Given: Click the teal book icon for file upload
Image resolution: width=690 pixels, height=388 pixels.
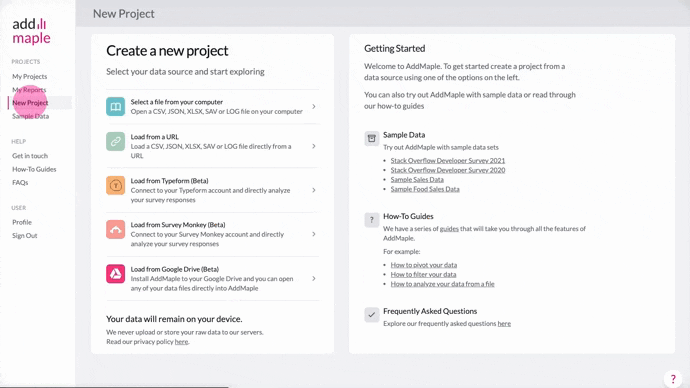Looking at the screenshot, I should click(115, 106).
